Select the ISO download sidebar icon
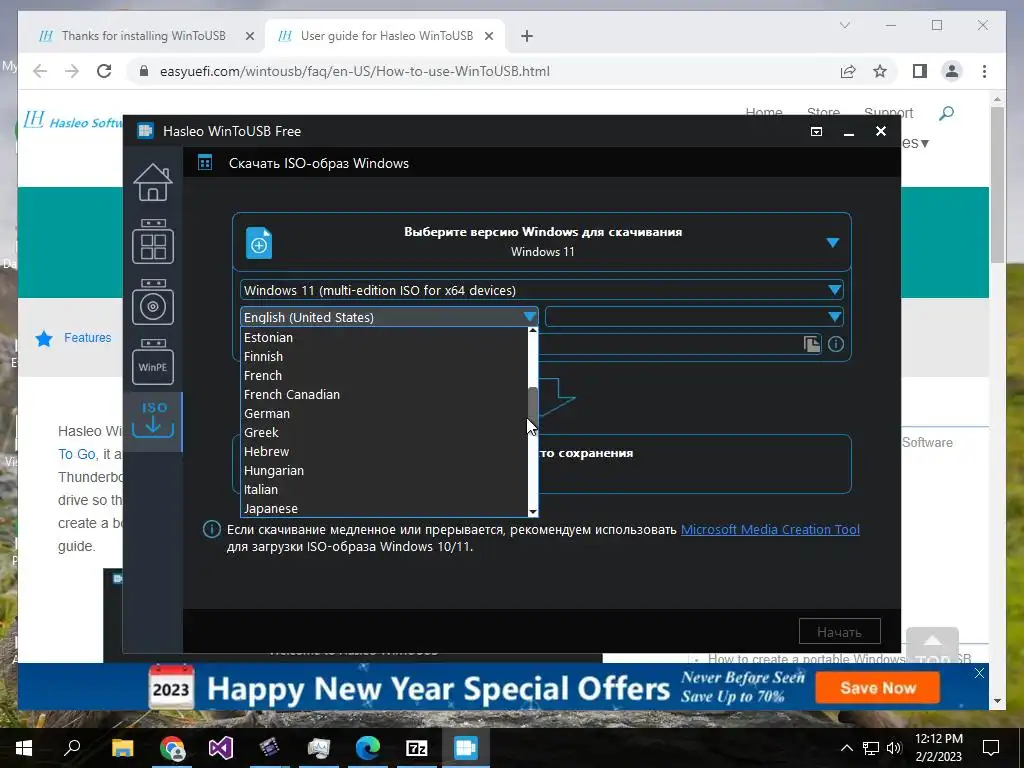1024x768 pixels. (x=153, y=419)
